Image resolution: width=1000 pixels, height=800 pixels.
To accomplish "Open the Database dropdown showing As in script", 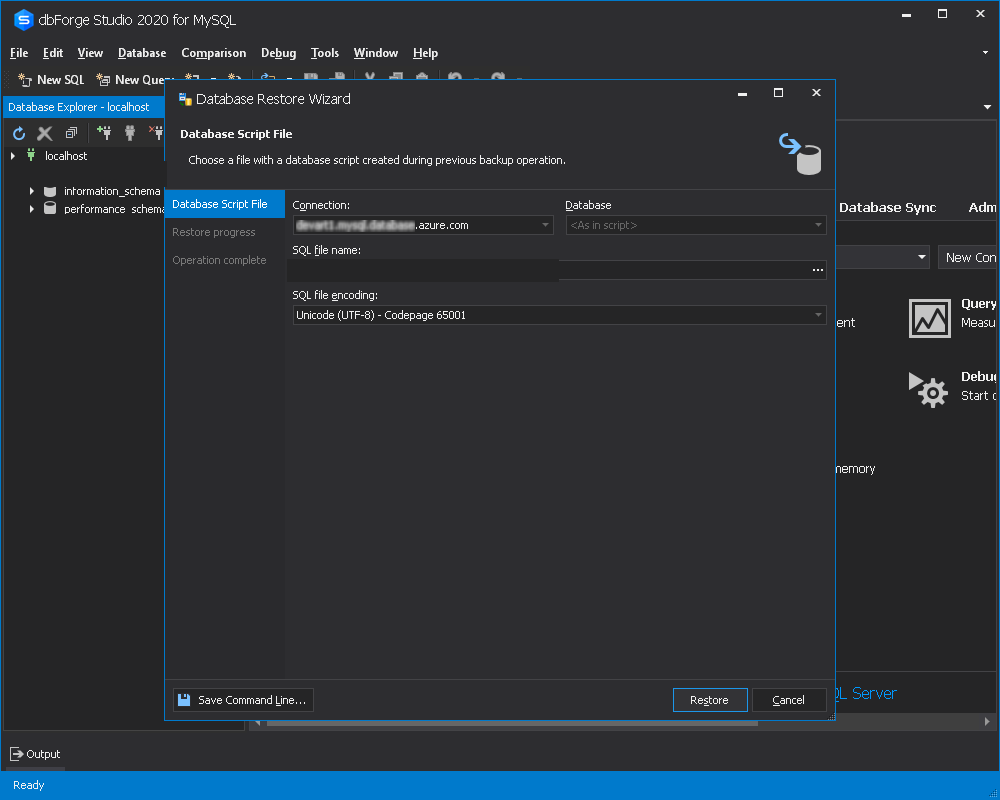I will (x=818, y=225).
